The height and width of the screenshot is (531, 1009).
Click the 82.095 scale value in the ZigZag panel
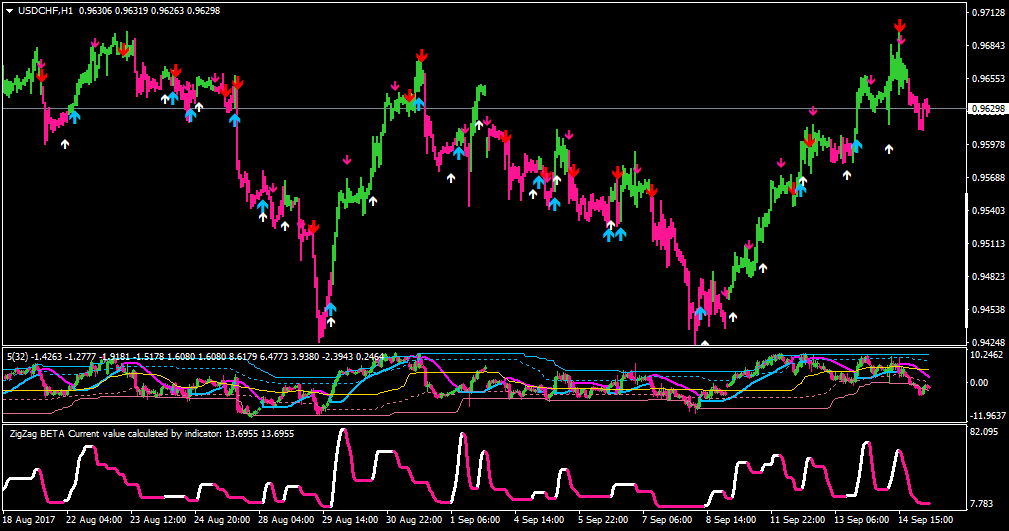click(x=983, y=431)
